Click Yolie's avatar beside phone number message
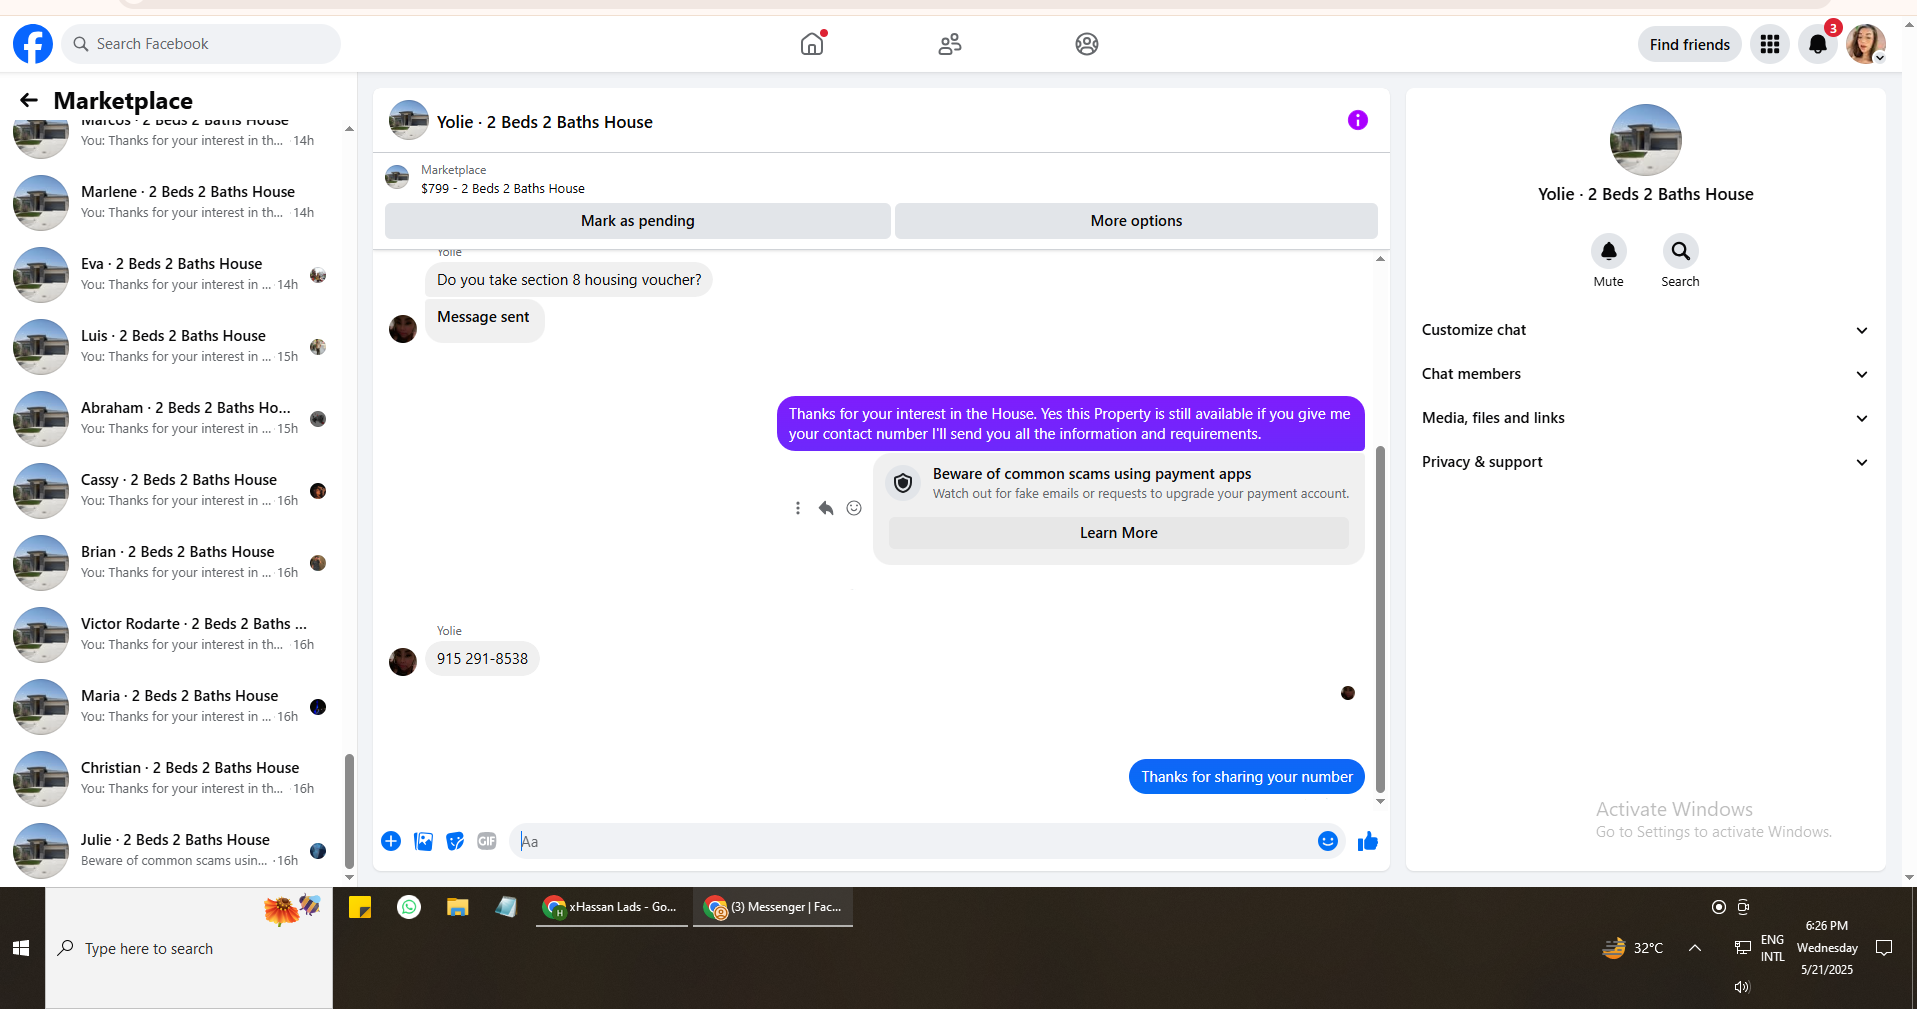The image size is (1917, 1009). (x=403, y=661)
